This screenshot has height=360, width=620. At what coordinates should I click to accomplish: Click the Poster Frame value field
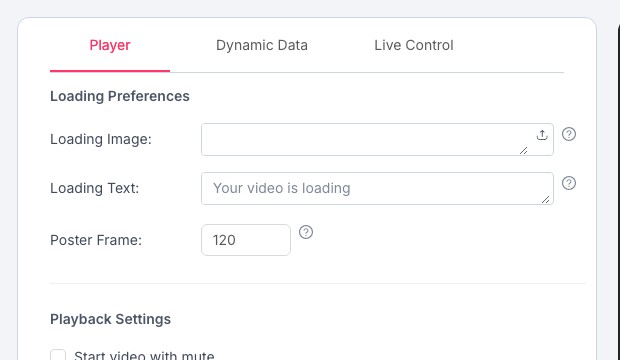pos(246,240)
